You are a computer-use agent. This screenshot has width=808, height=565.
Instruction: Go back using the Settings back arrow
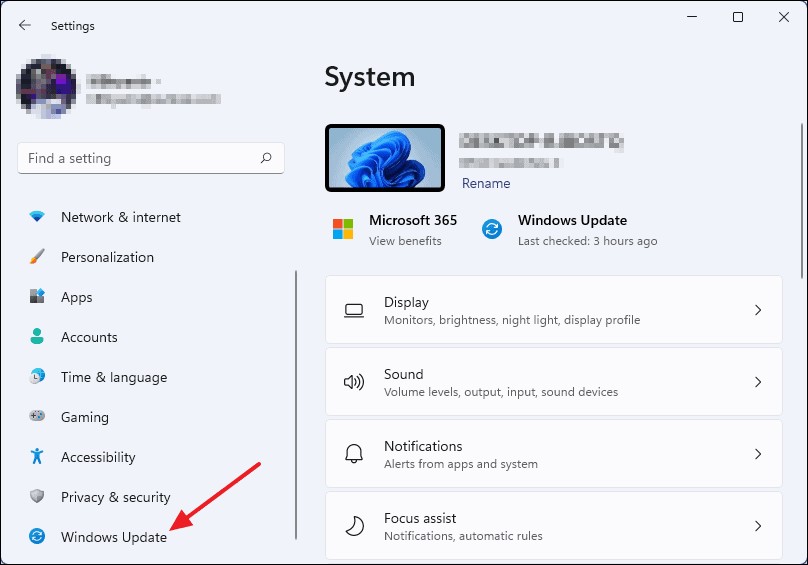(x=24, y=25)
